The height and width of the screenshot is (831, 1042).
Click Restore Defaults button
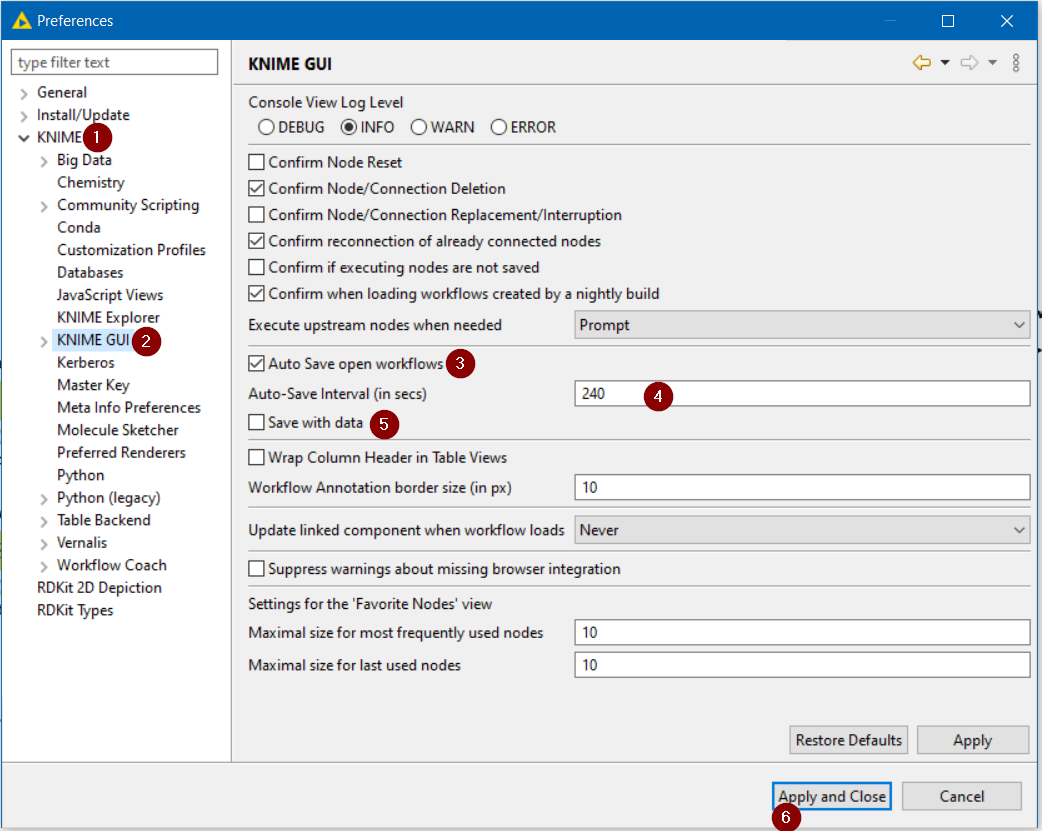(849, 740)
